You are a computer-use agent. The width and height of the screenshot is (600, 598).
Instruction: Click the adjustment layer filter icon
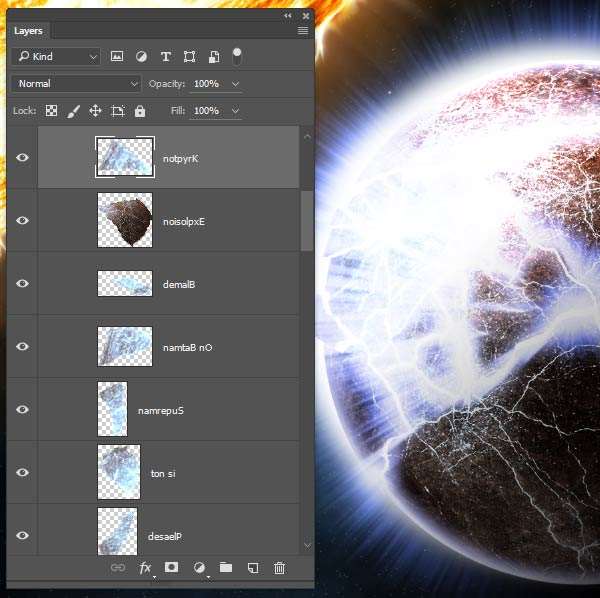coord(141,57)
